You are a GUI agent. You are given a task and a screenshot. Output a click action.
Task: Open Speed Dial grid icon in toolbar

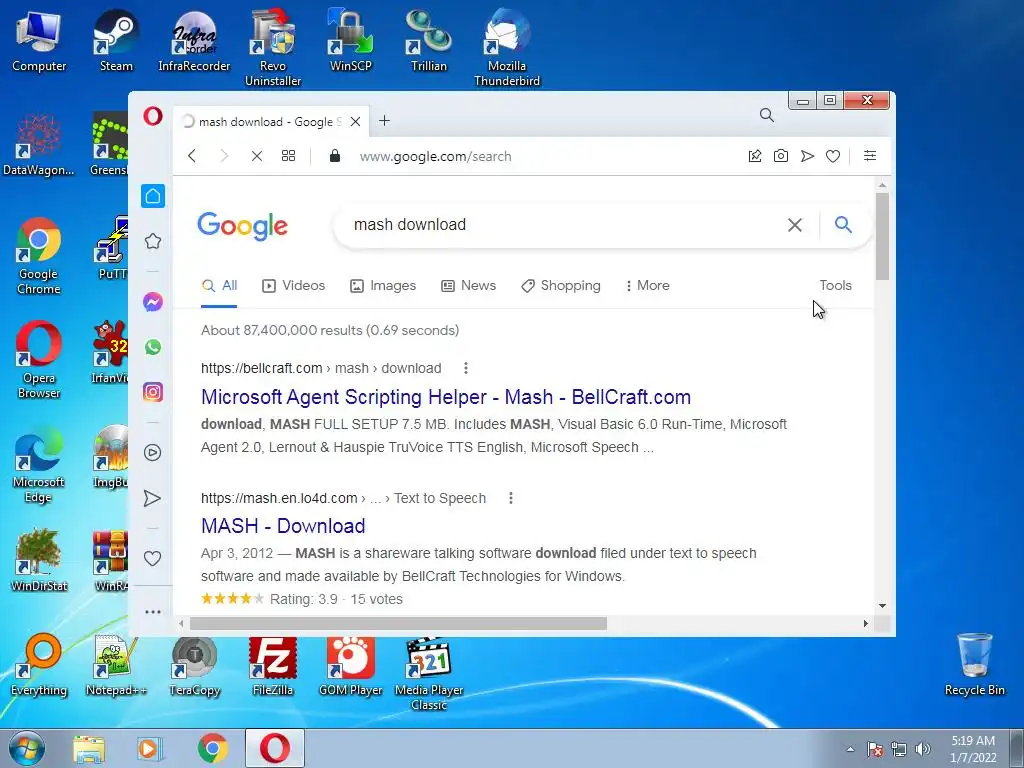pyautogui.click(x=288, y=156)
